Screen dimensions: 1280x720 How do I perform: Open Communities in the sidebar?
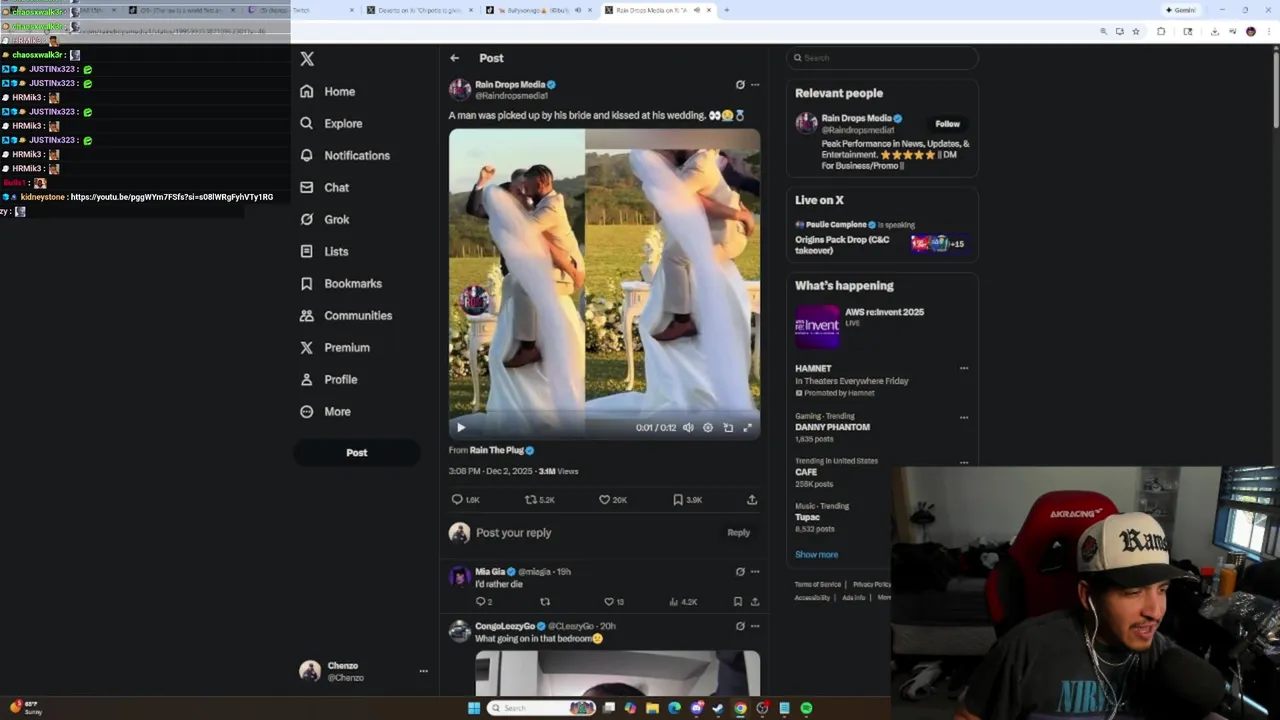click(x=346, y=315)
